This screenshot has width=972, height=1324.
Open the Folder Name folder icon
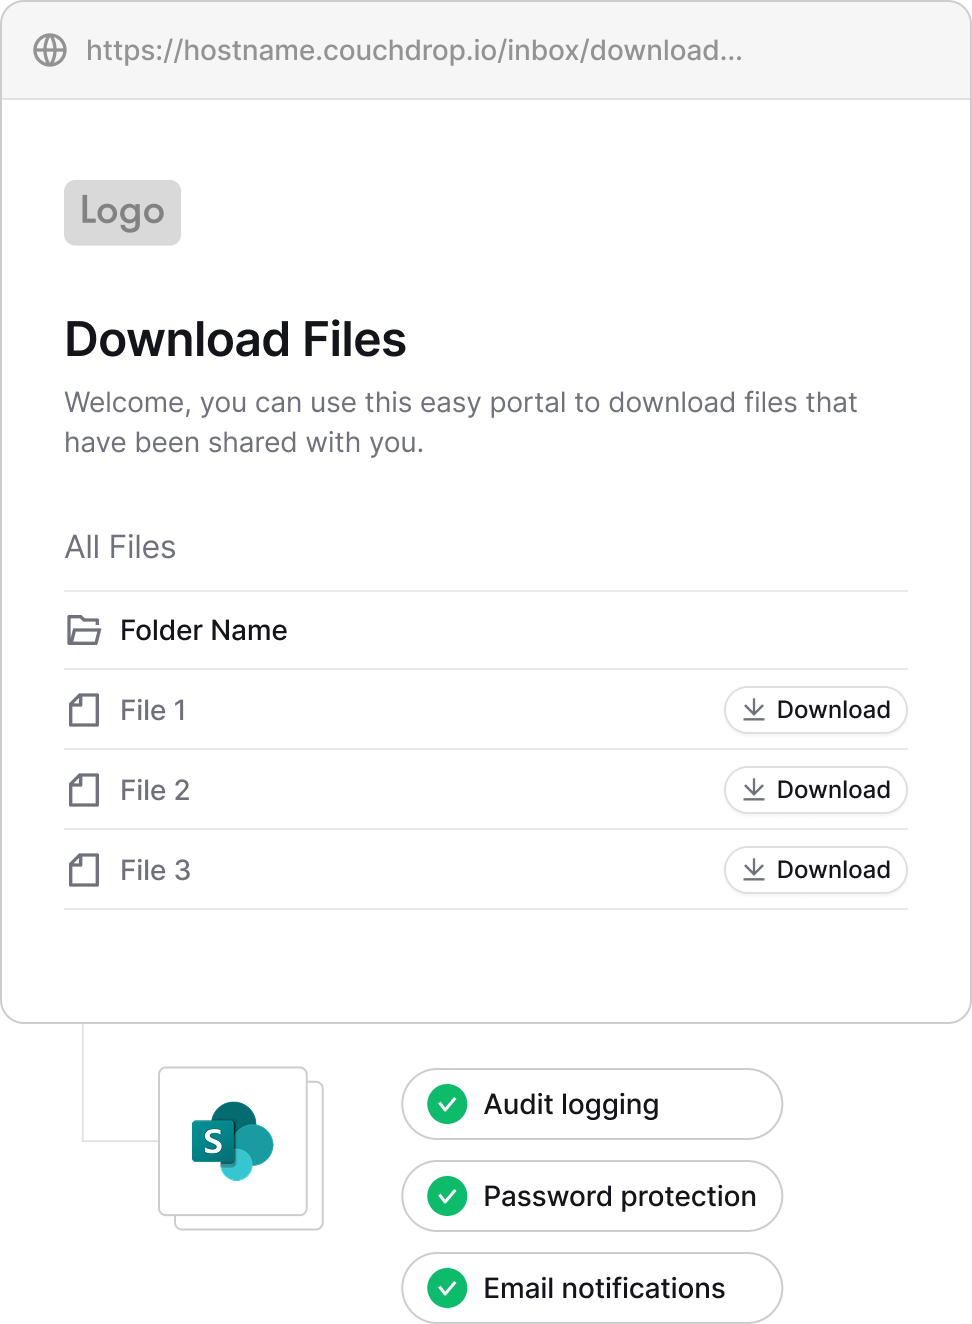(84, 630)
